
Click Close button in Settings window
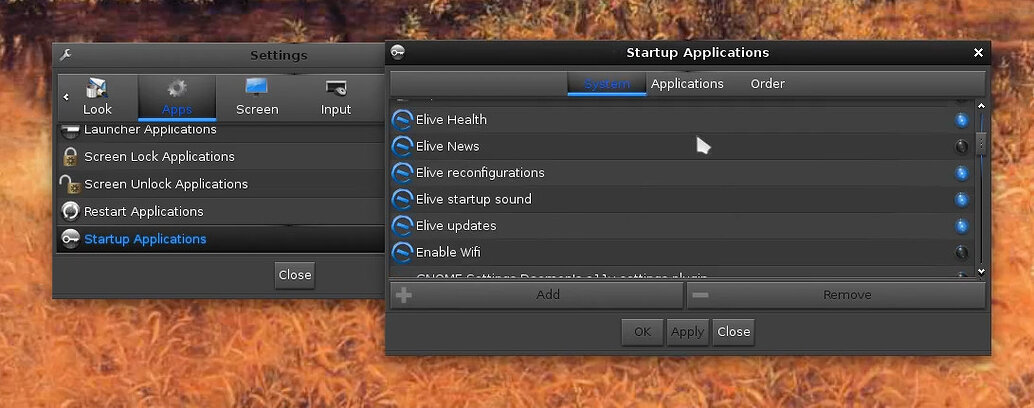coord(295,275)
